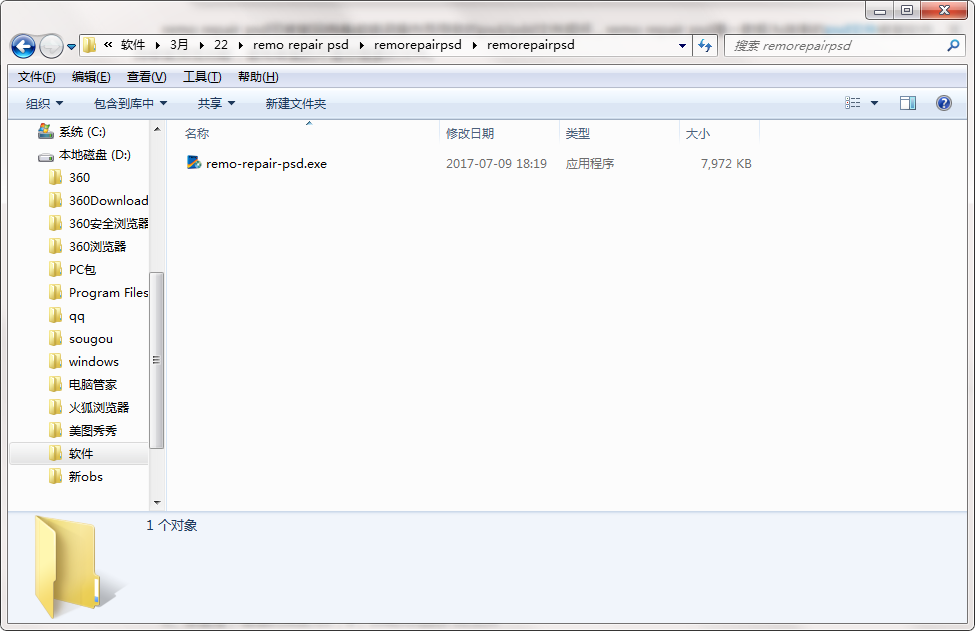The image size is (975, 631).
Task: Click the 2017-07-09 18:19 date cell
Action: [496, 164]
